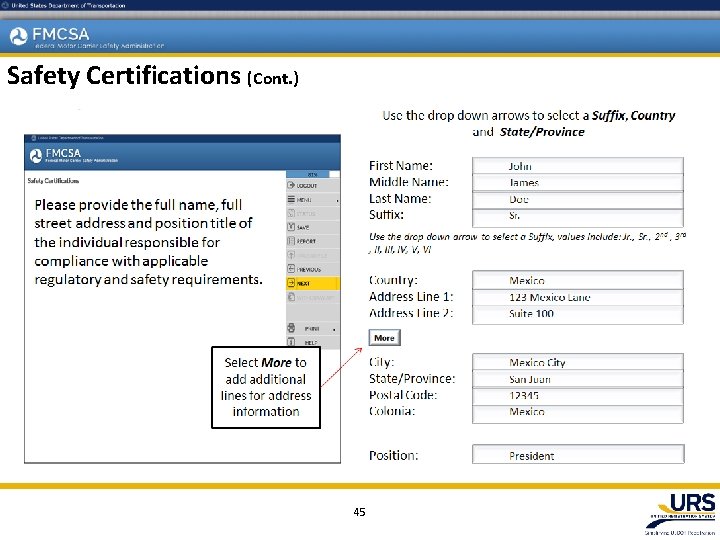Click the City field containing Mexico City
The width and height of the screenshot is (720, 540).
[578, 362]
